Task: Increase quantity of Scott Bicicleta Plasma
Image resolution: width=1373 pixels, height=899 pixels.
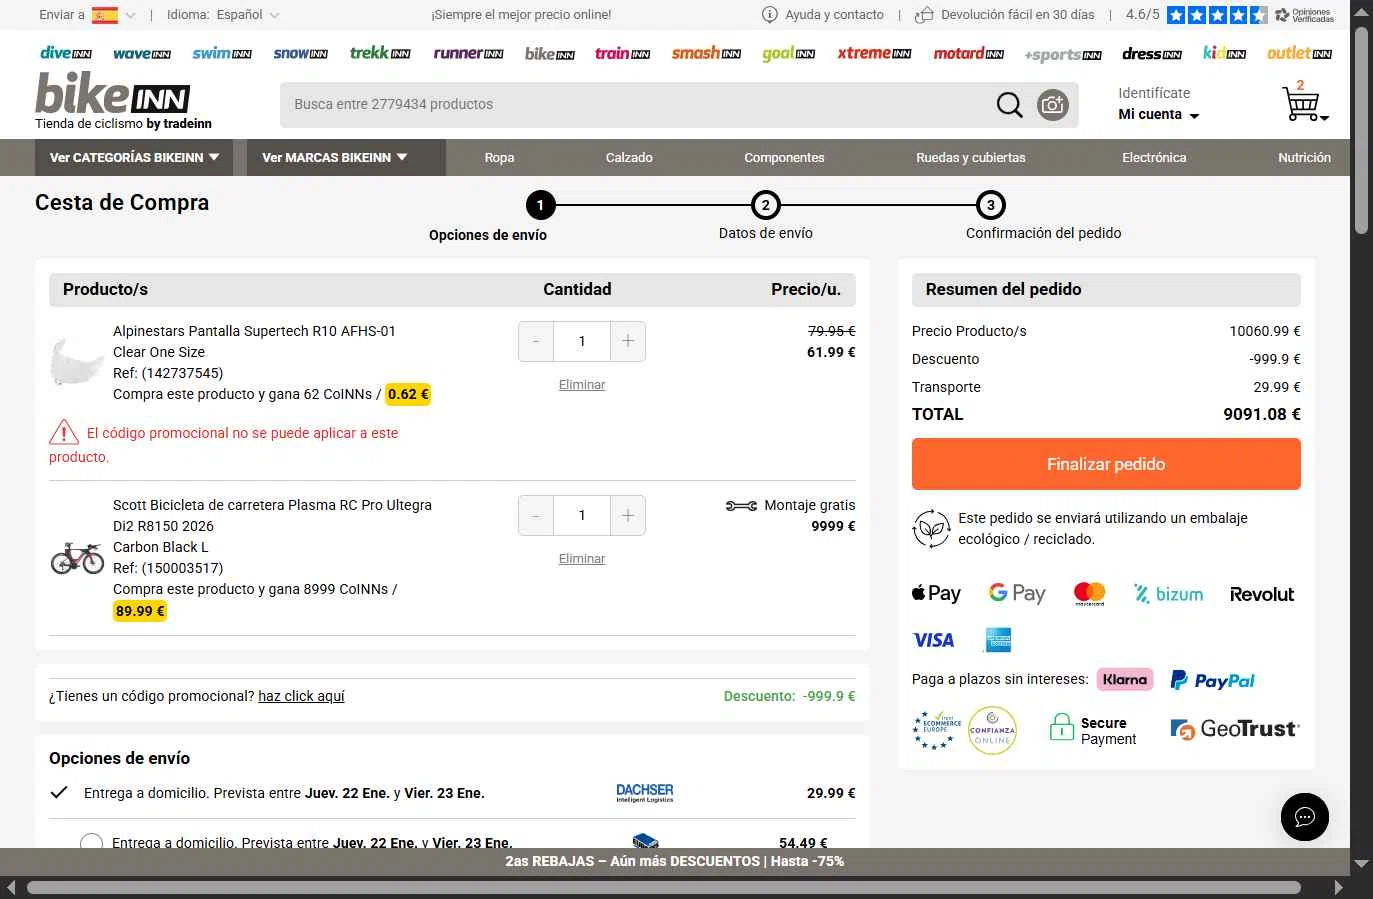Action: (628, 515)
